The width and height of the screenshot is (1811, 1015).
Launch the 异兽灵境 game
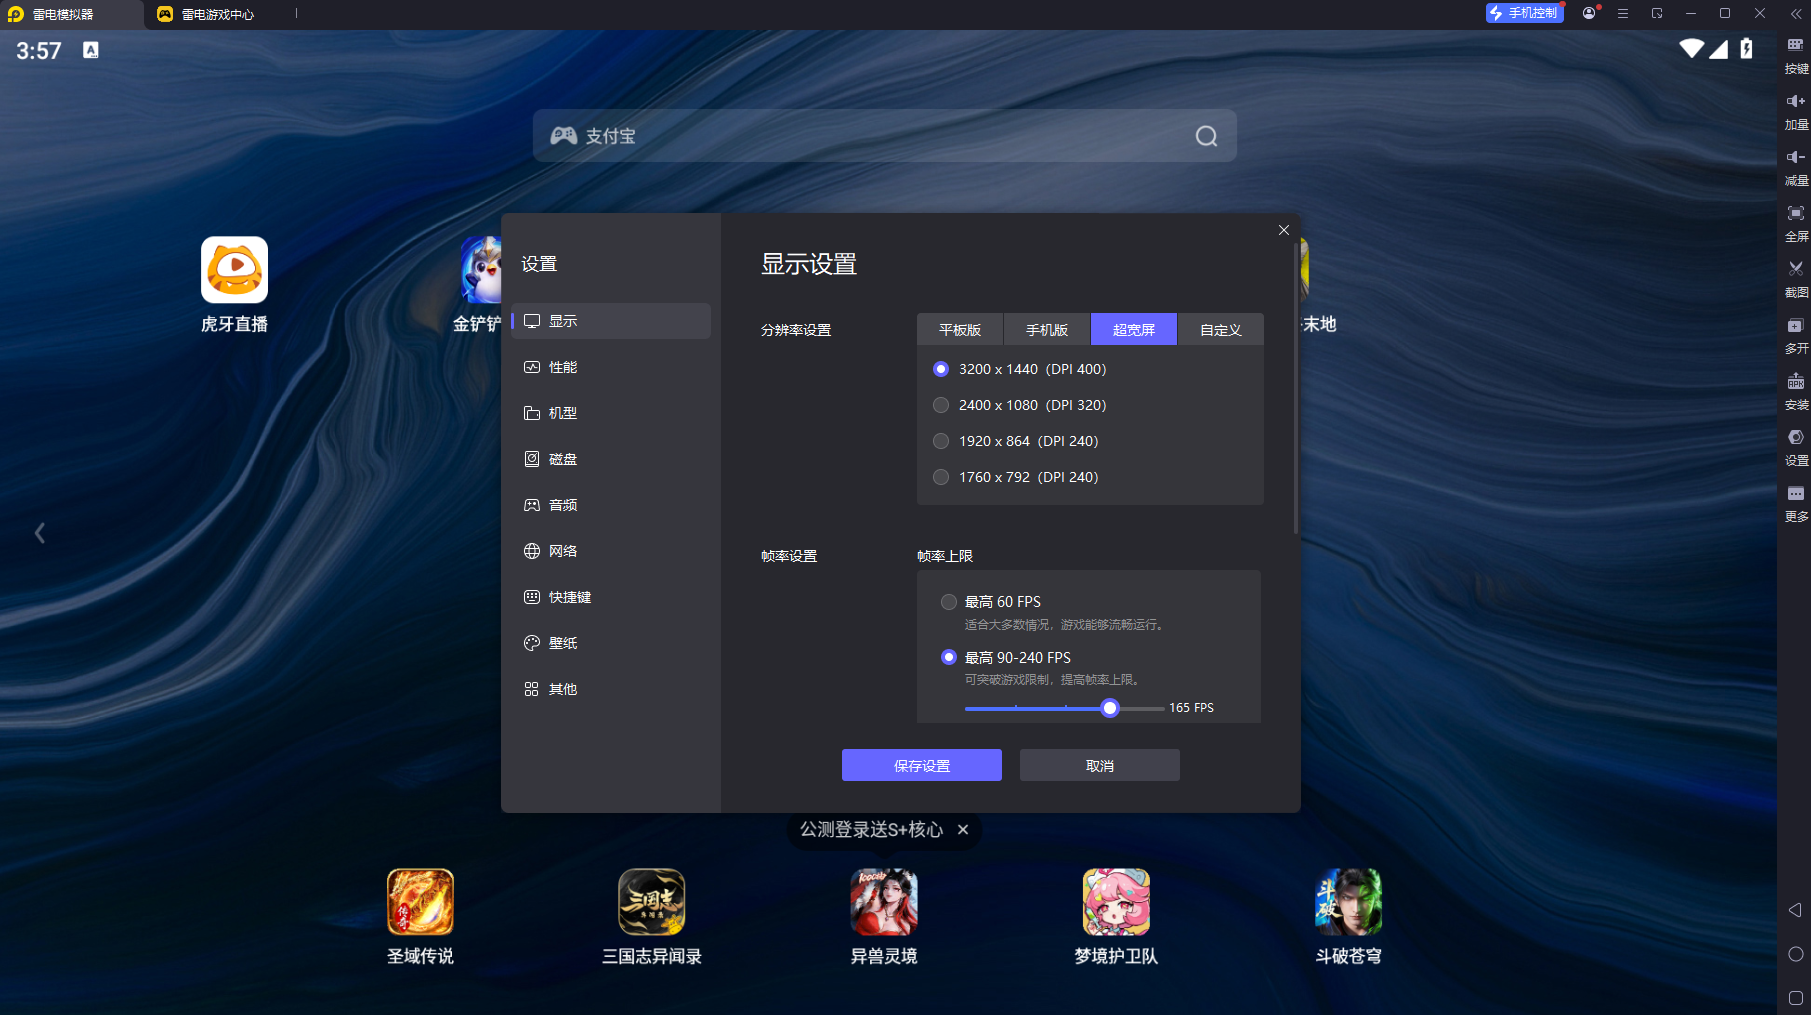[884, 916]
